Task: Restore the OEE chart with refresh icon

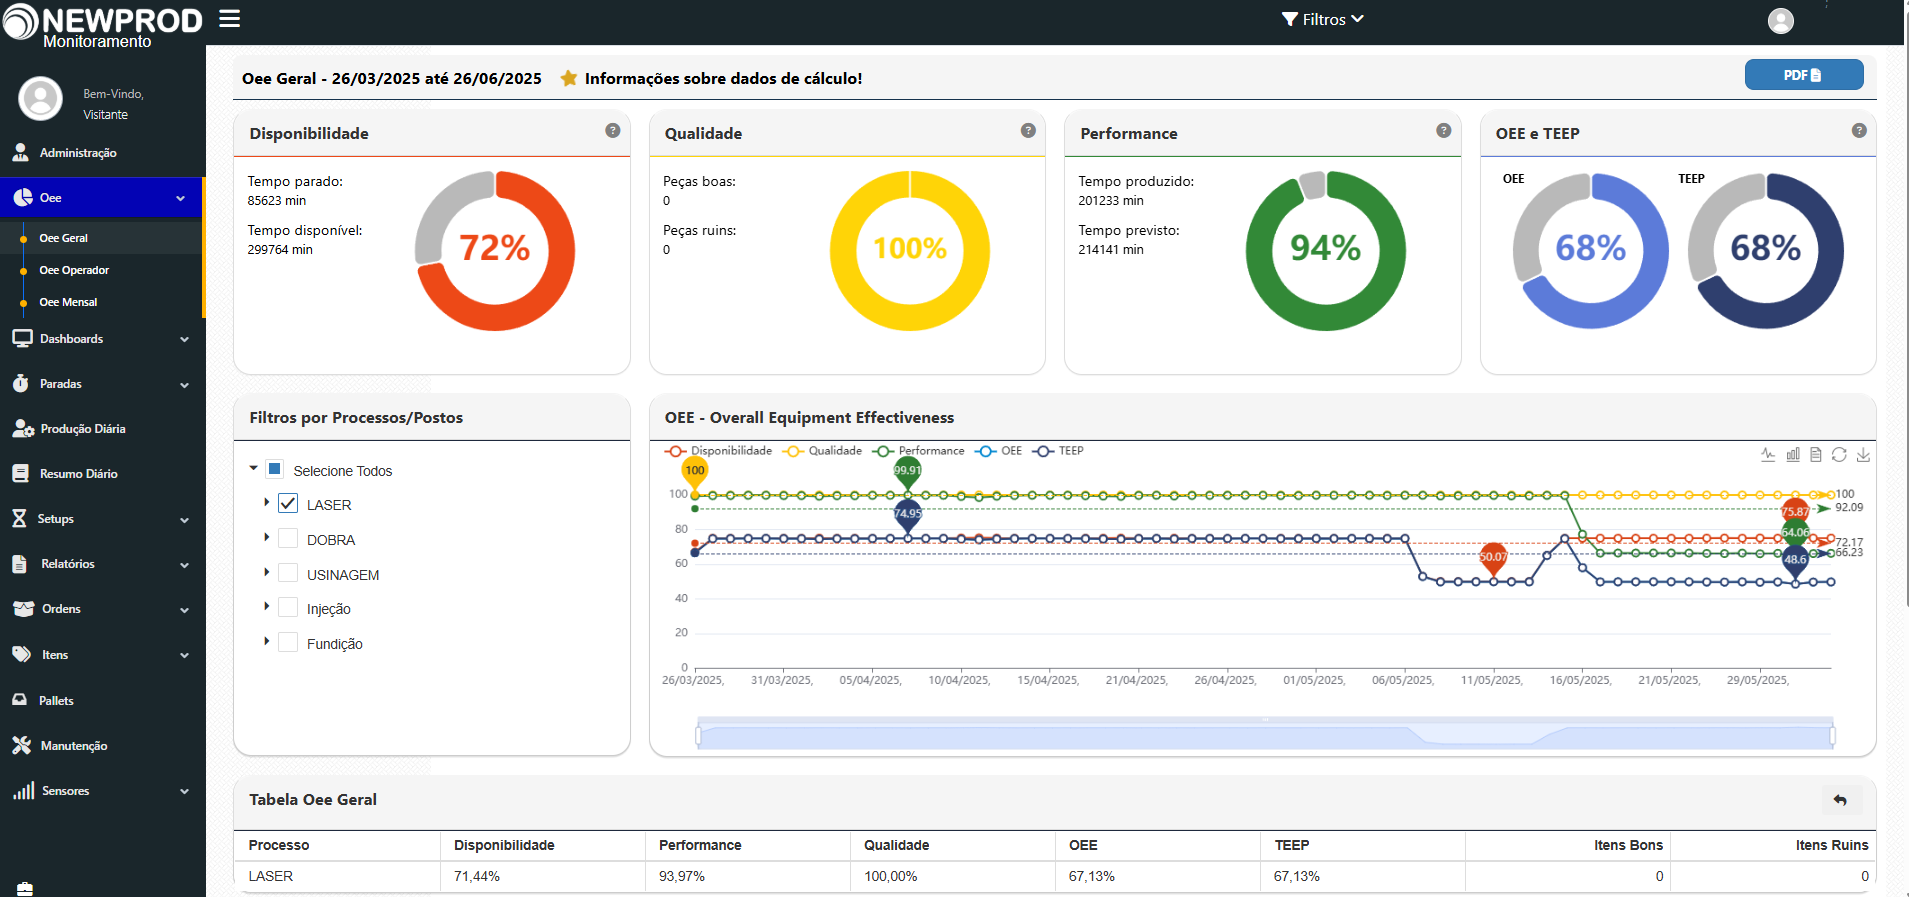Action: (1839, 454)
